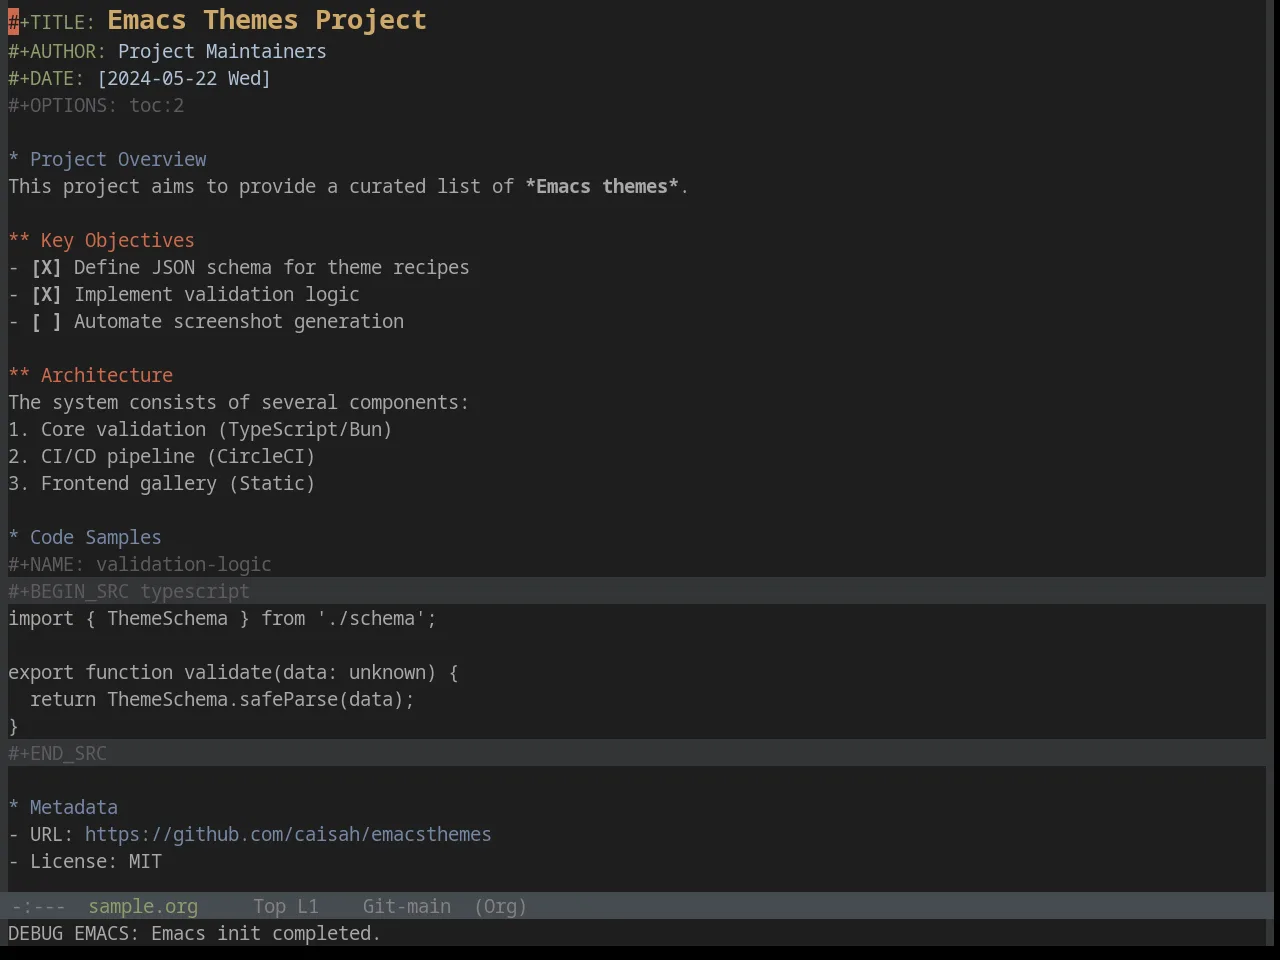The height and width of the screenshot is (960, 1280).
Task: Collapse the 'Metadata' heading
Action: 63,808
